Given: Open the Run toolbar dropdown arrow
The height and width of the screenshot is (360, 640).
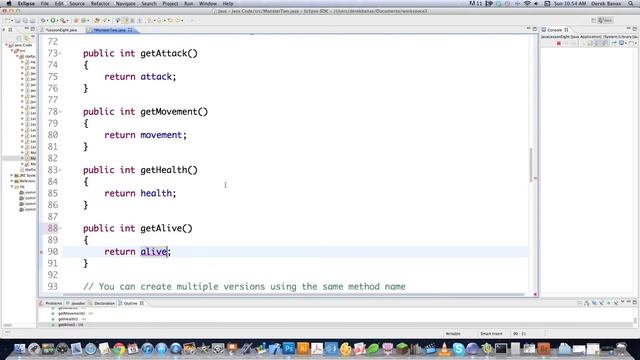Looking at the screenshot, I should point(58,20).
